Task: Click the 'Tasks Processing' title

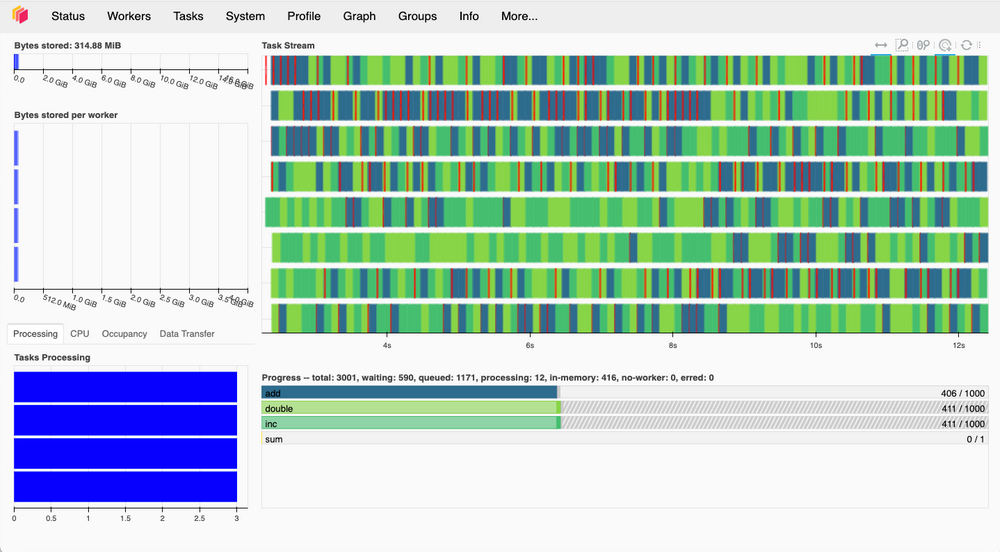Action: (52, 357)
